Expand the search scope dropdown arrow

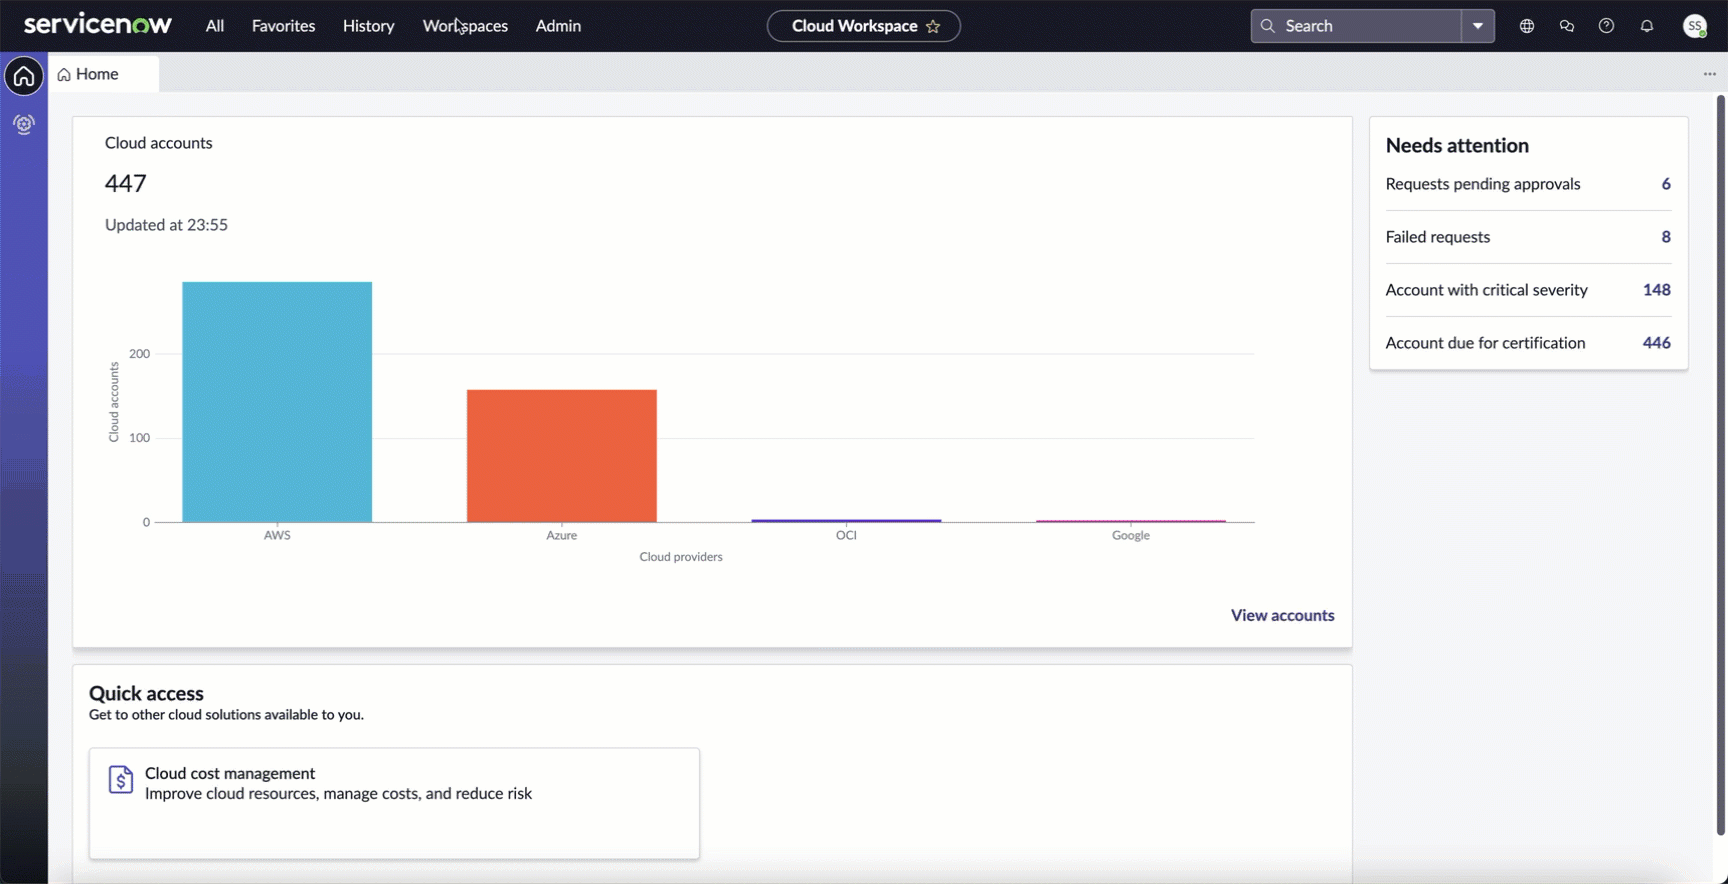pyautogui.click(x=1478, y=26)
